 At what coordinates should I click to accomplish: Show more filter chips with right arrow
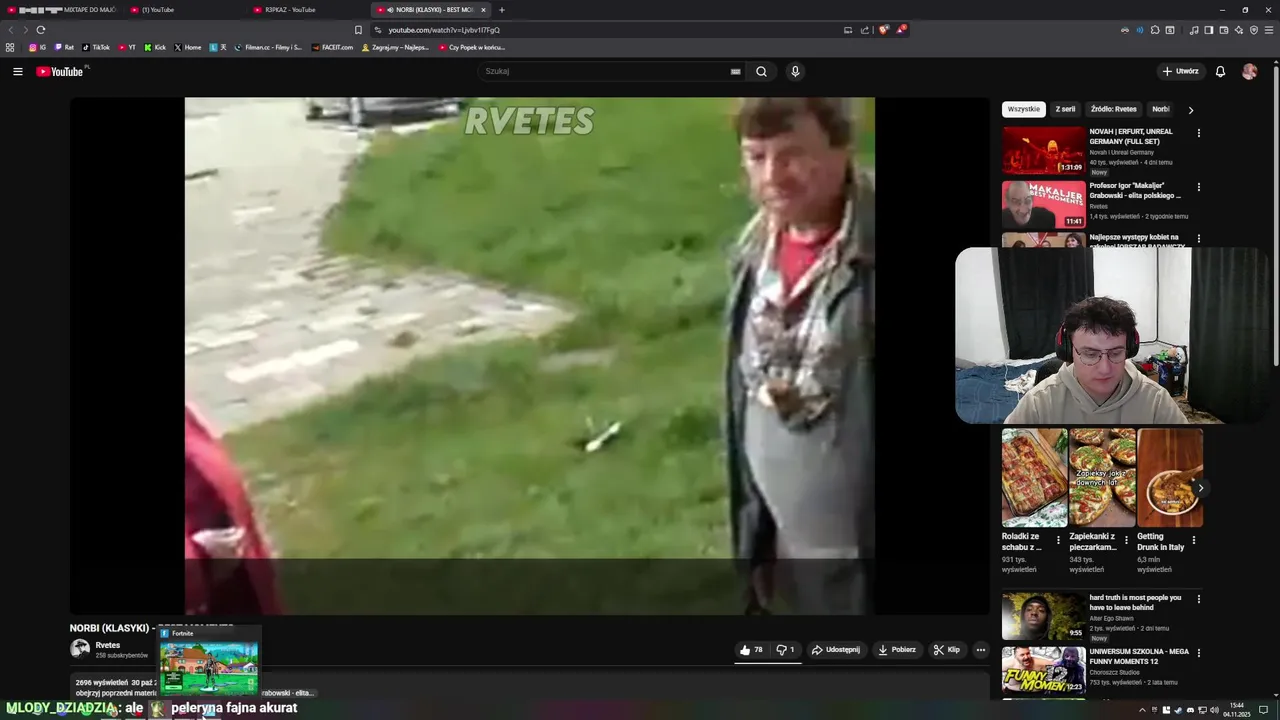1190,110
